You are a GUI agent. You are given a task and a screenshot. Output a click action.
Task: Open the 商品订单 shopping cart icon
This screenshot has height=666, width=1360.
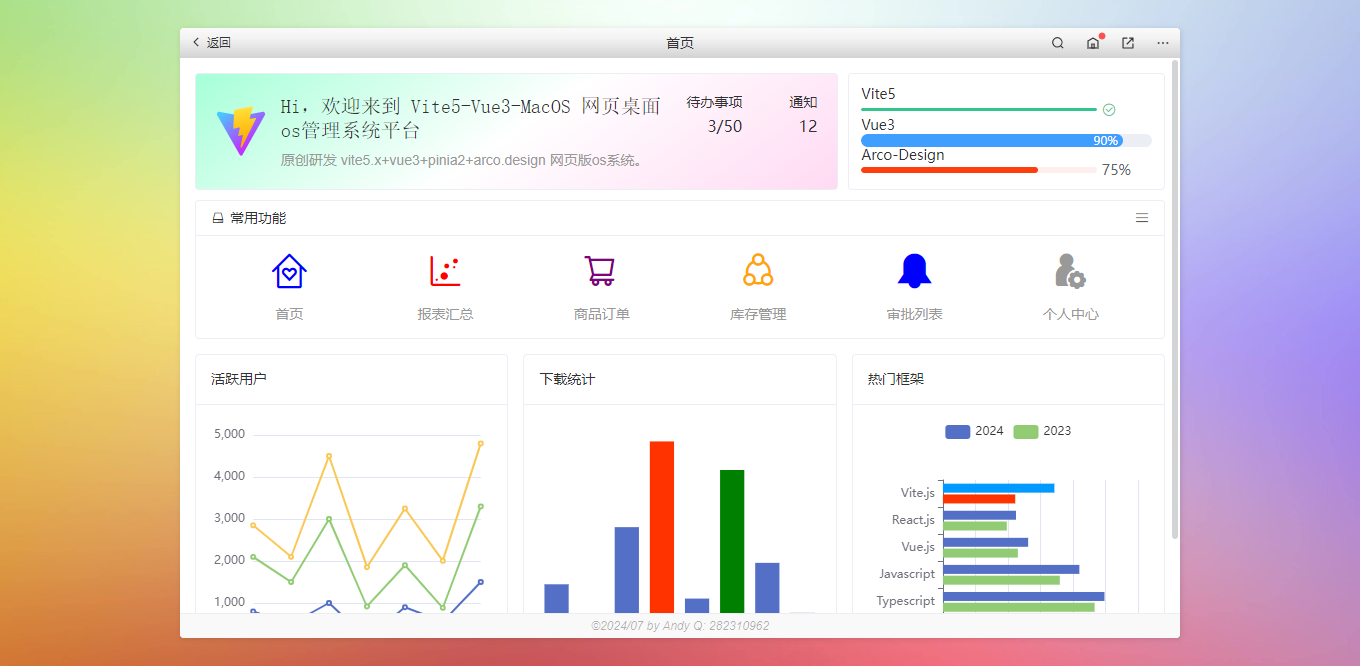(x=600, y=271)
